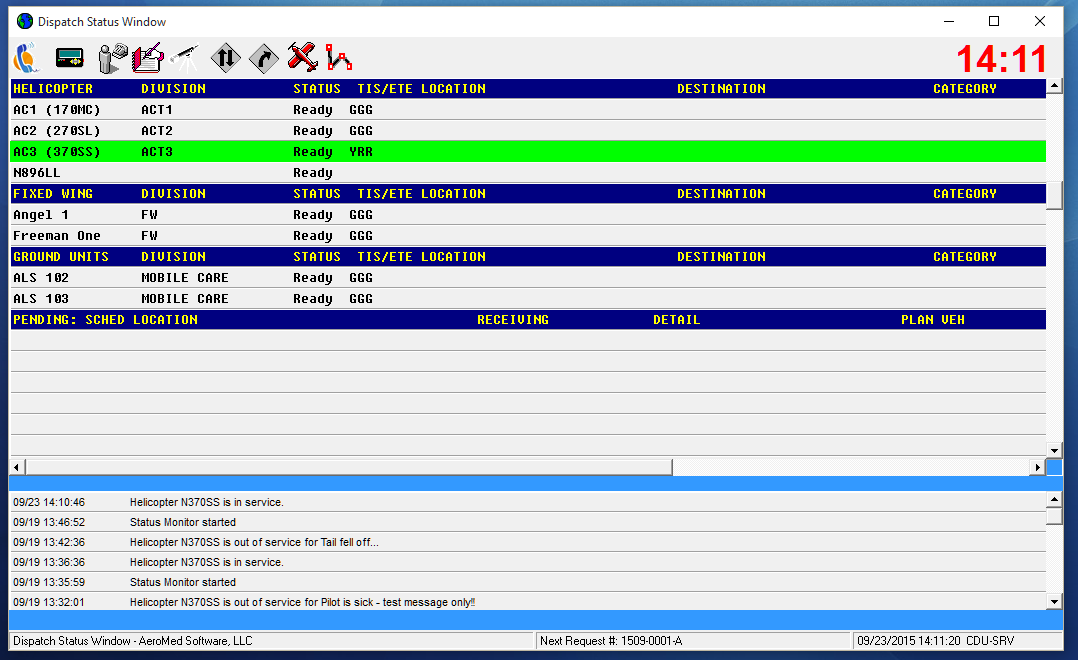Click the horizontal scroll right arrow
This screenshot has width=1078, height=660.
(1037, 468)
